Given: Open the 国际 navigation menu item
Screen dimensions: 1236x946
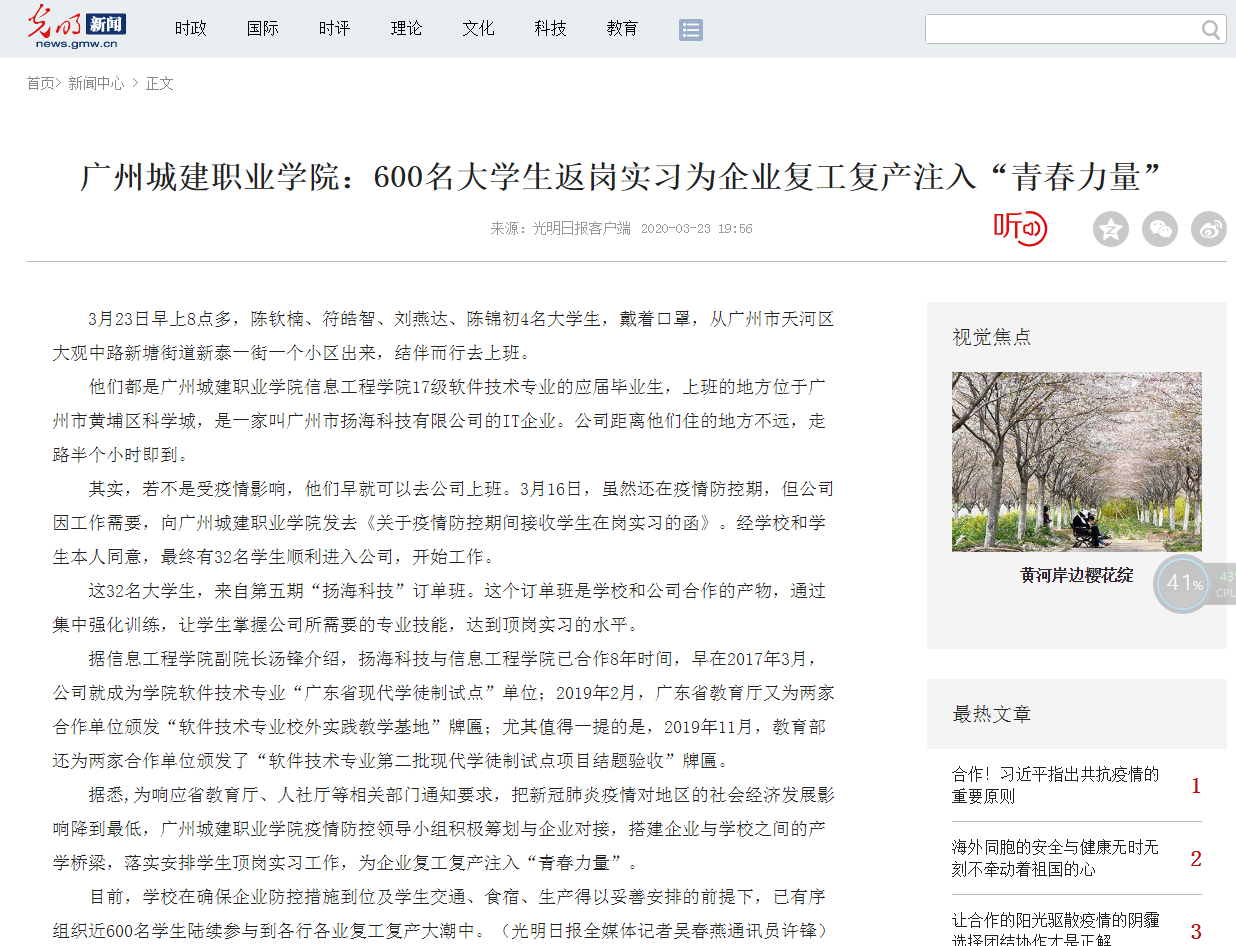Looking at the screenshot, I should pyautogui.click(x=262, y=28).
